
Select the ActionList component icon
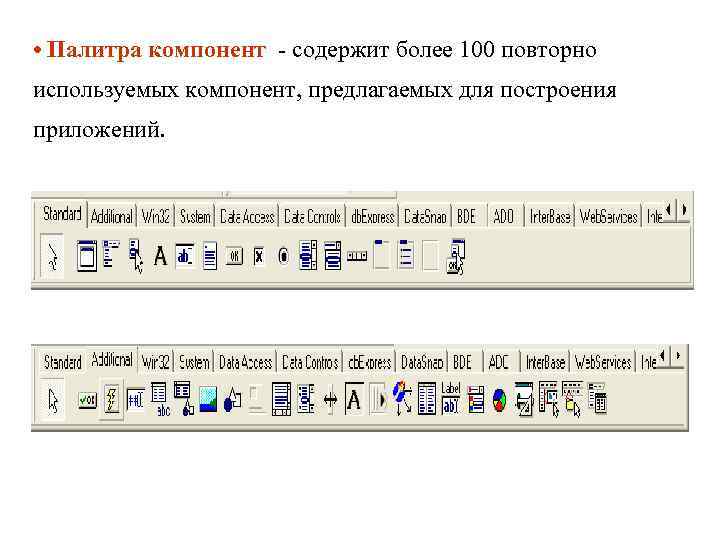point(456,257)
